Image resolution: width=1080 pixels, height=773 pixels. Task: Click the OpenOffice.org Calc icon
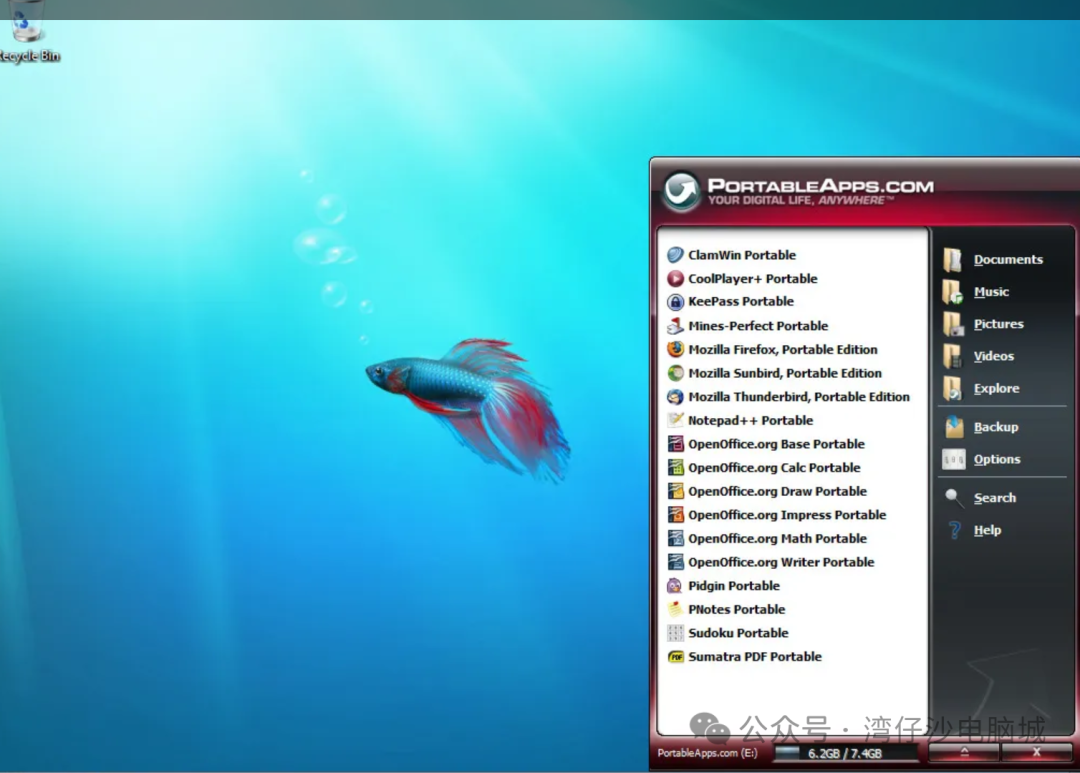(x=675, y=467)
